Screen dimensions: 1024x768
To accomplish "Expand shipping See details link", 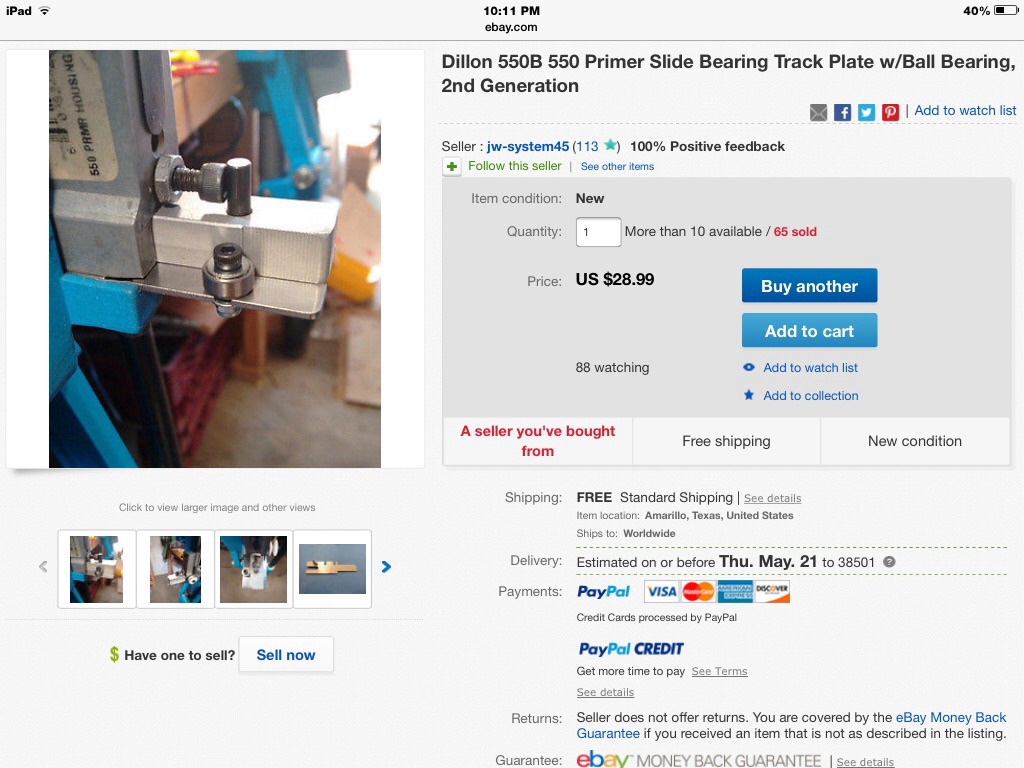I will tap(773, 498).
